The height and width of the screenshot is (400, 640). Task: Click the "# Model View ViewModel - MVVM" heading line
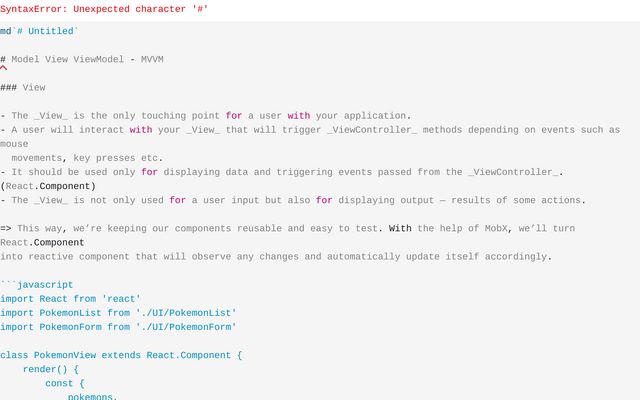coord(82,59)
